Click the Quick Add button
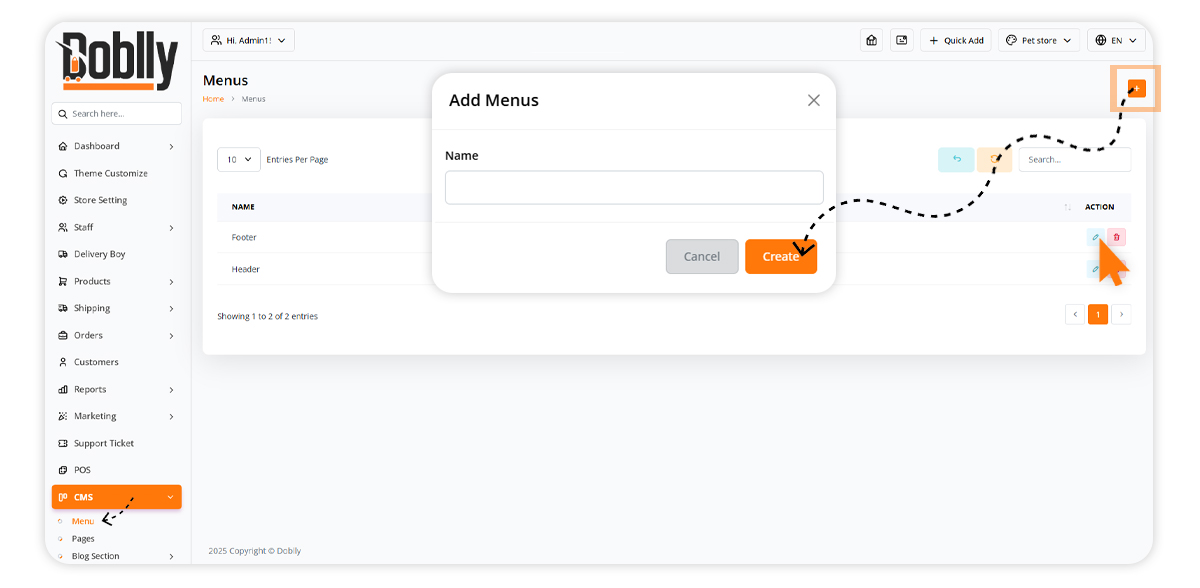The height and width of the screenshot is (588, 1200). [x=955, y=40]
